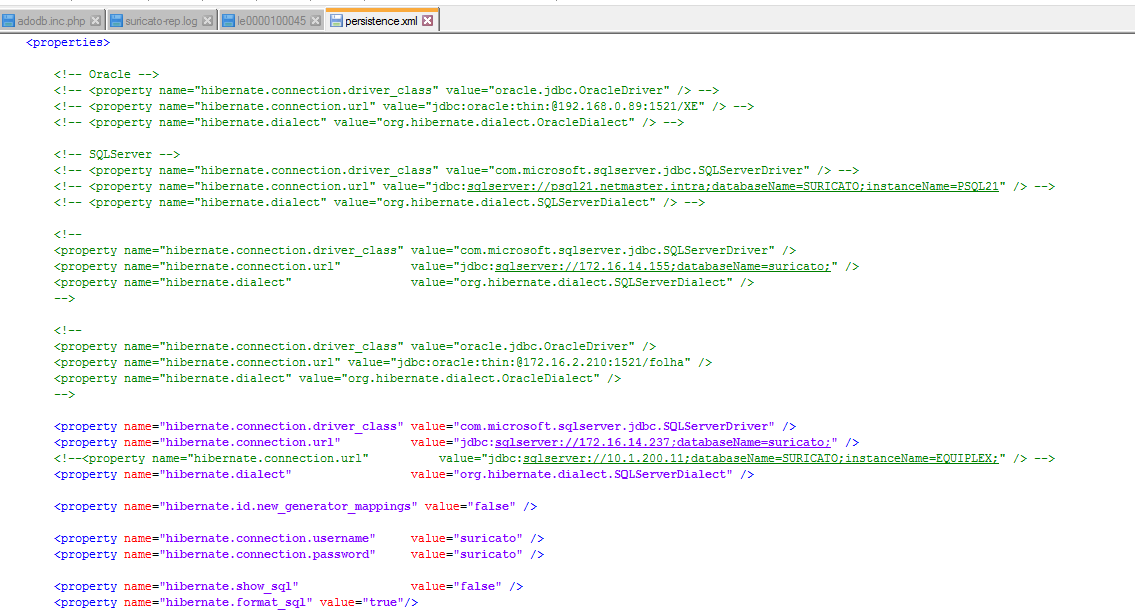1135x614 pixels.
Task: Click the save icon on suricato-rep.log tab
Action: click(117, 21)
